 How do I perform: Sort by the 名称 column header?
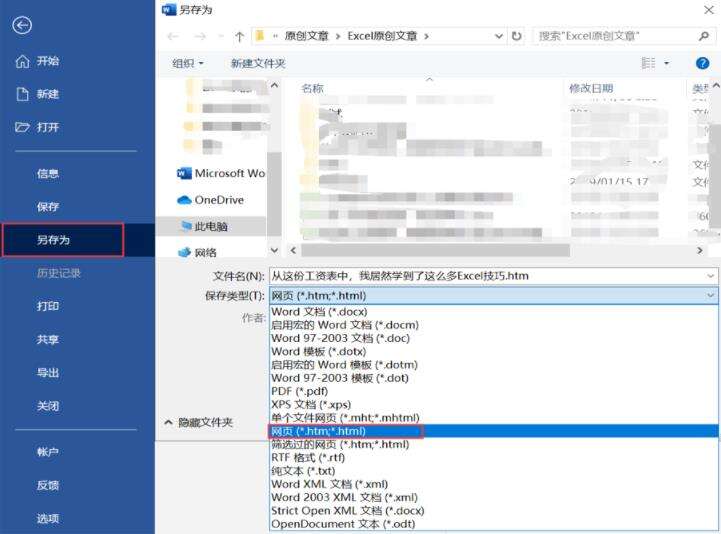(312, 88)
